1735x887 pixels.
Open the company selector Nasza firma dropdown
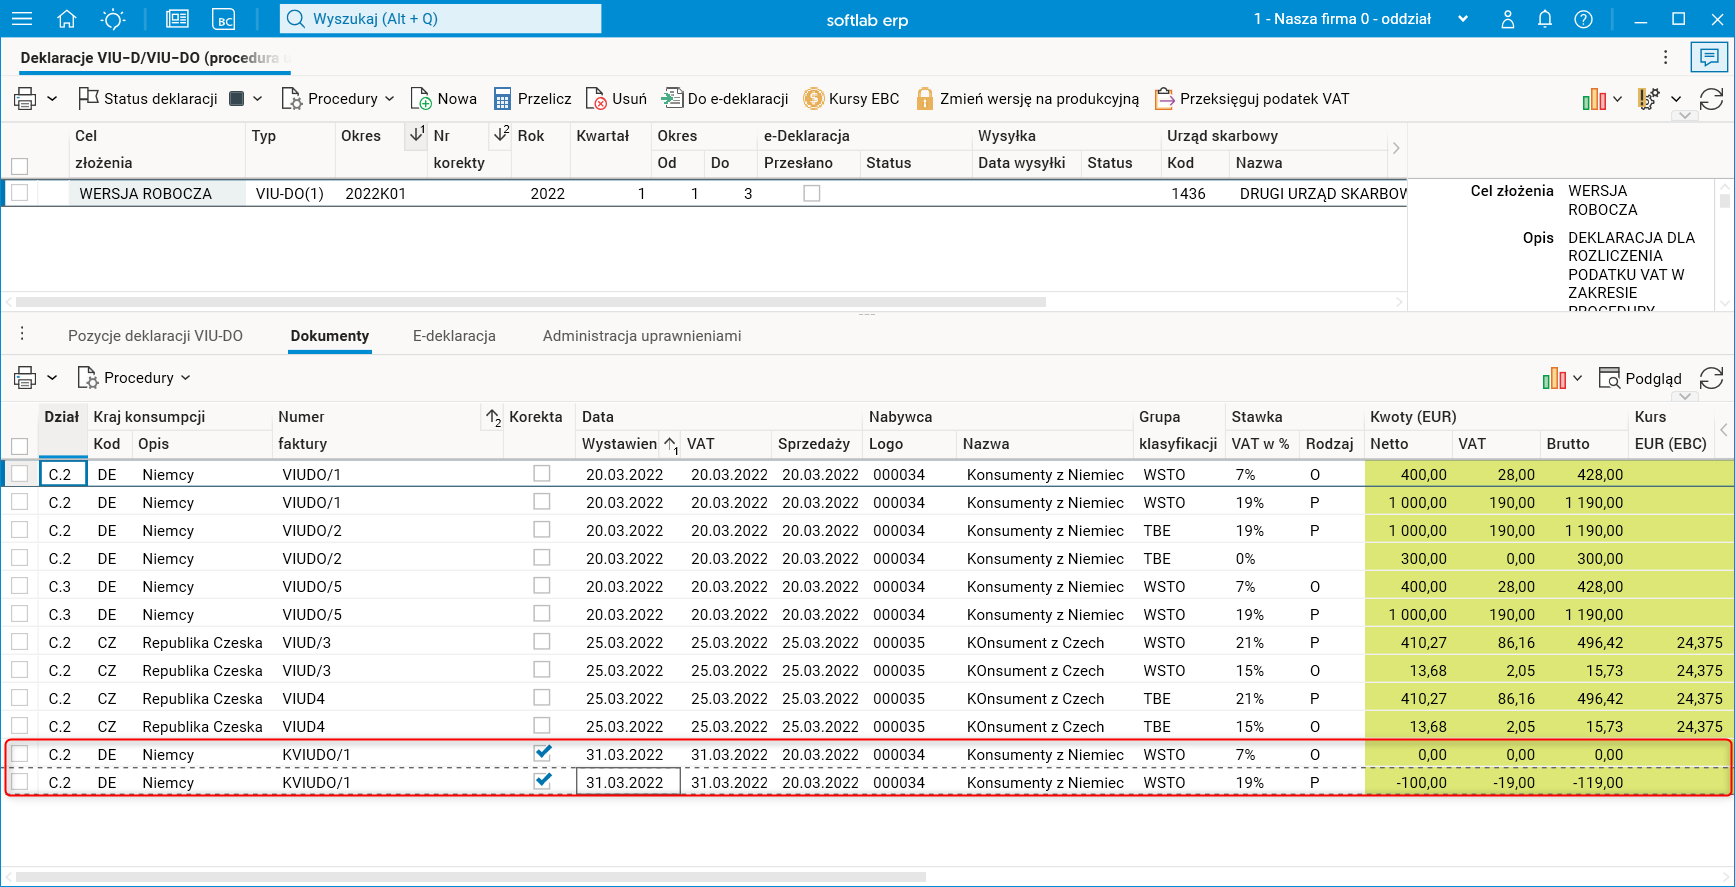(1463, 19)
